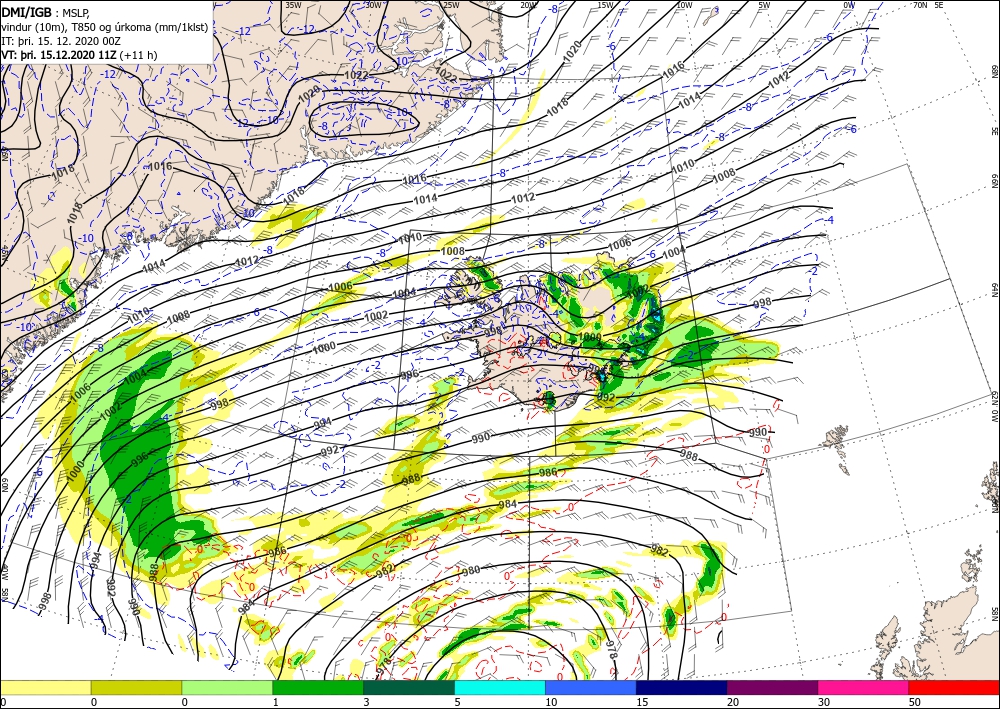Image resolution: width=1000 pixels, height=709 pixels.
Task: Click the olive yellow legend color swatch
Action: [x=136, y=687]
